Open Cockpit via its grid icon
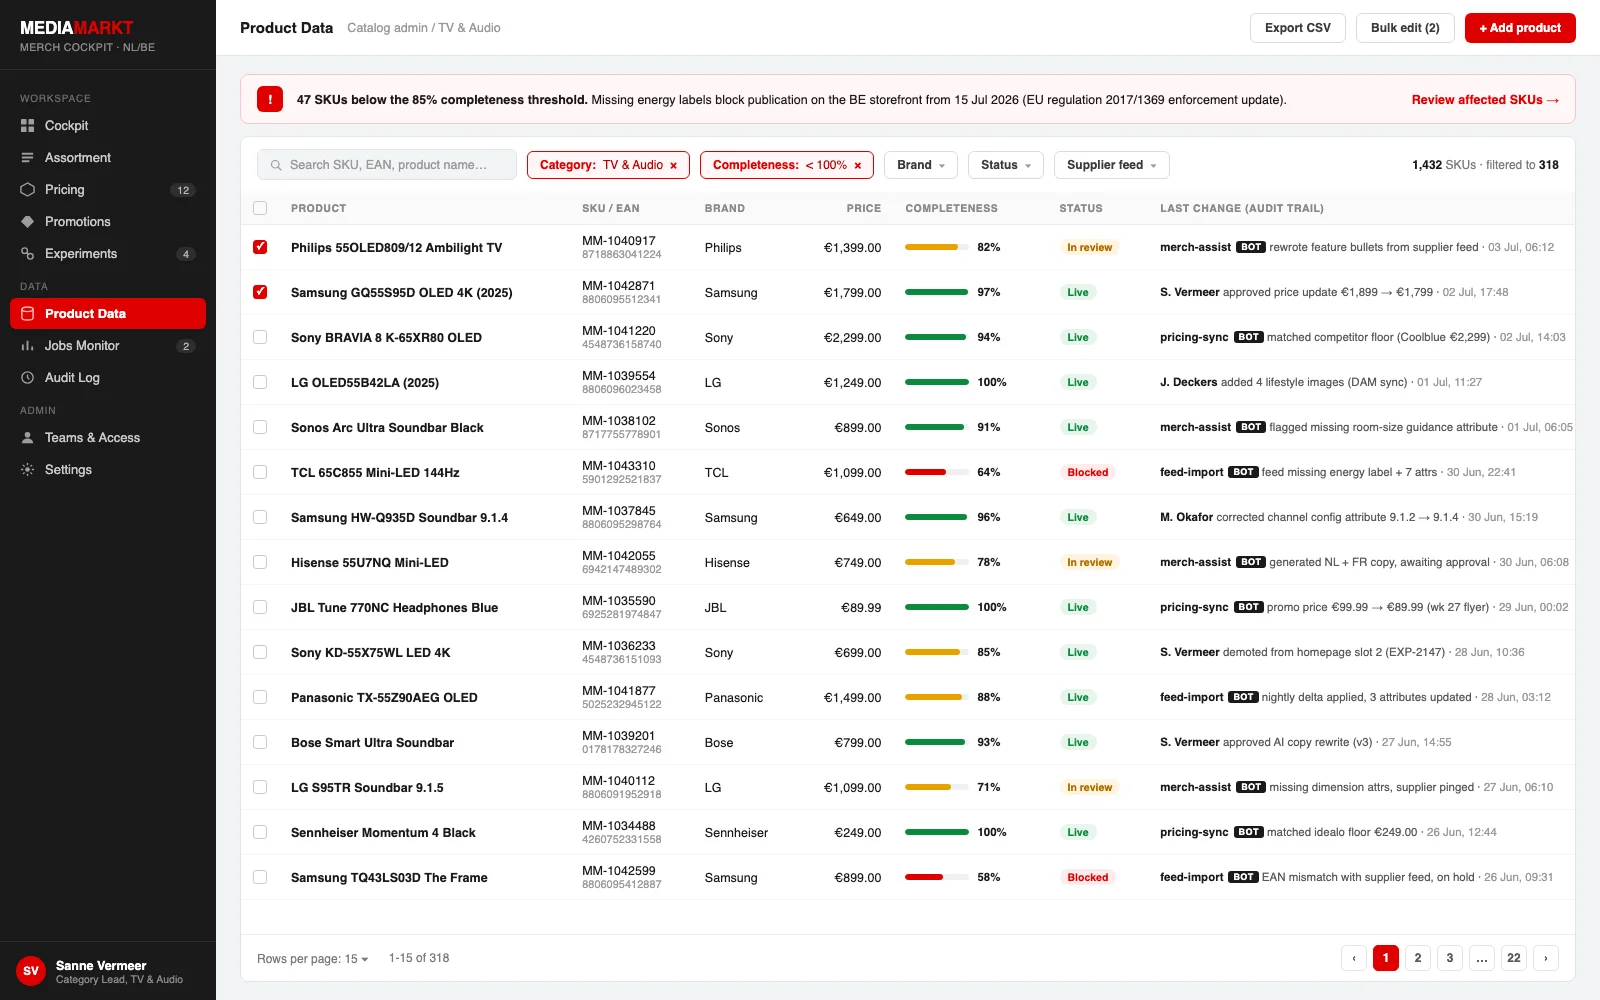 (x=28, y=126)
